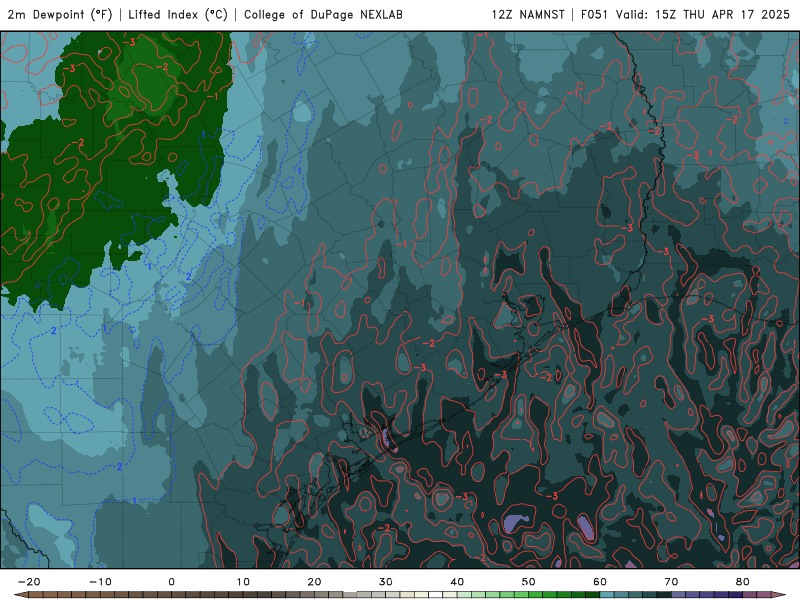Select the "College of DuPage NEXLAB" label
The width and height of the screenshot is (800, 600).
323,15
